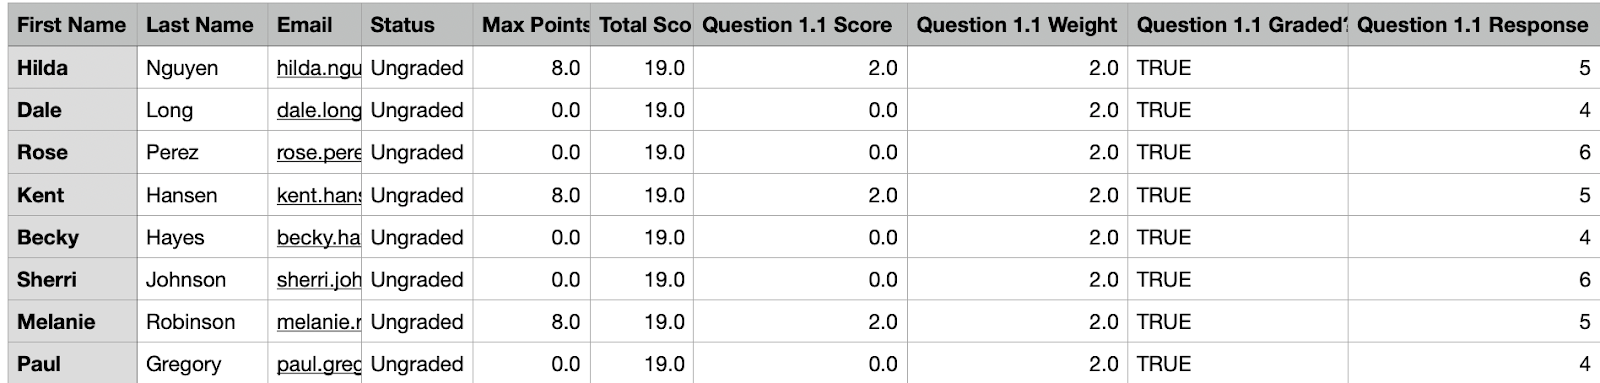Open paul.greg email link
The image size is (1600, 383).
[319, 364]
